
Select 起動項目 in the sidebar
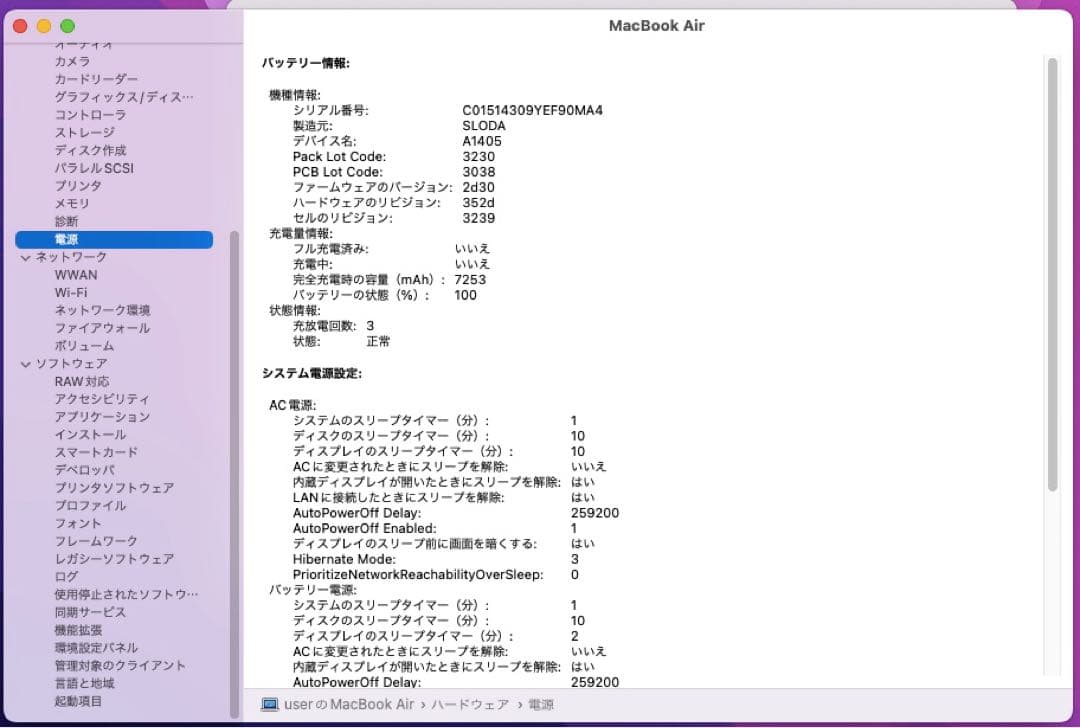[79, 701]
